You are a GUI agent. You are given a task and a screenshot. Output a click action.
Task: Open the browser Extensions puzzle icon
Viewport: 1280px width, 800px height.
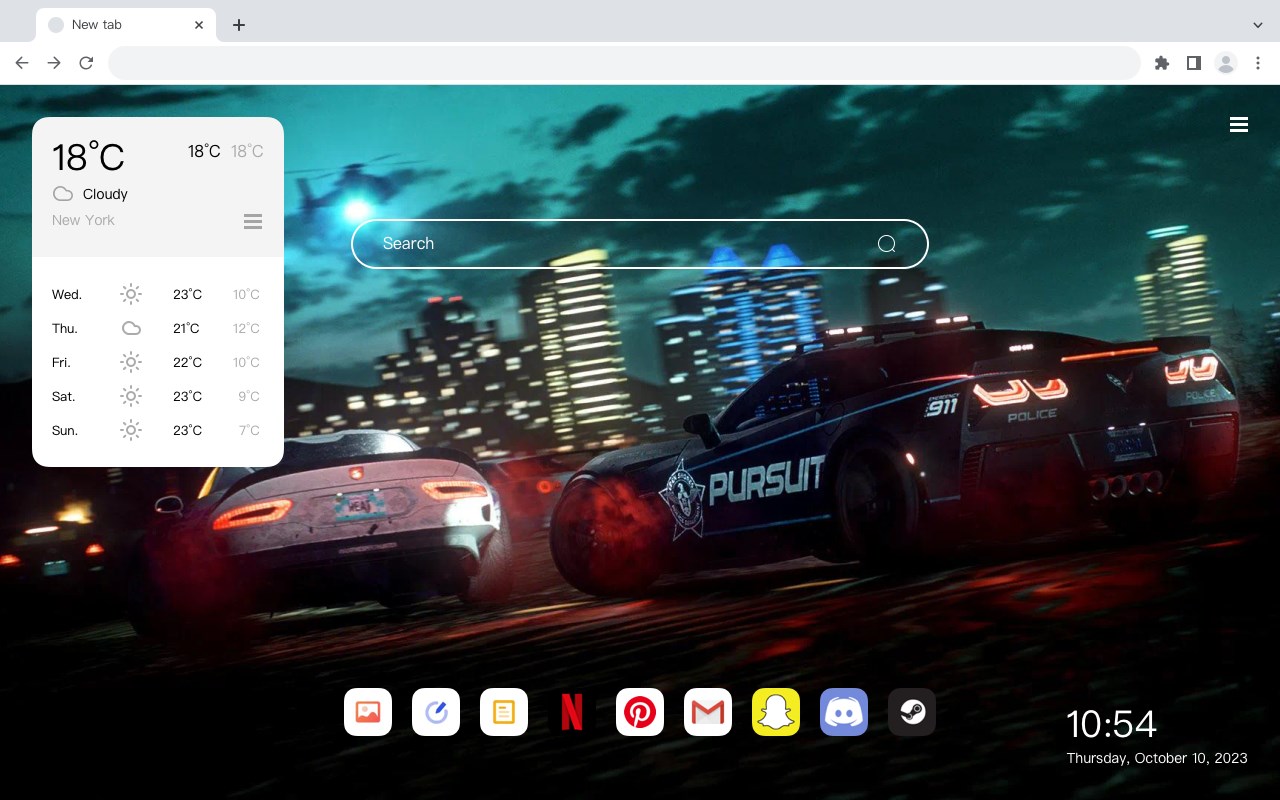tap(1161, 63)
